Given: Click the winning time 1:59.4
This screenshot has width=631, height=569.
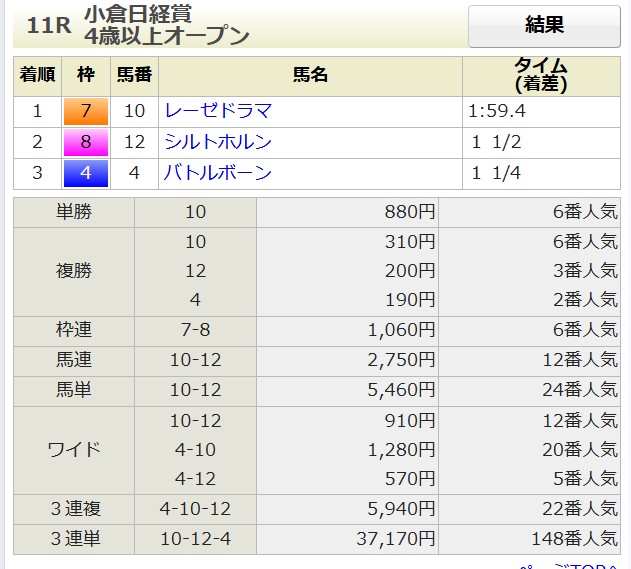Looking at the screenshot, I should tap(497, 111).
